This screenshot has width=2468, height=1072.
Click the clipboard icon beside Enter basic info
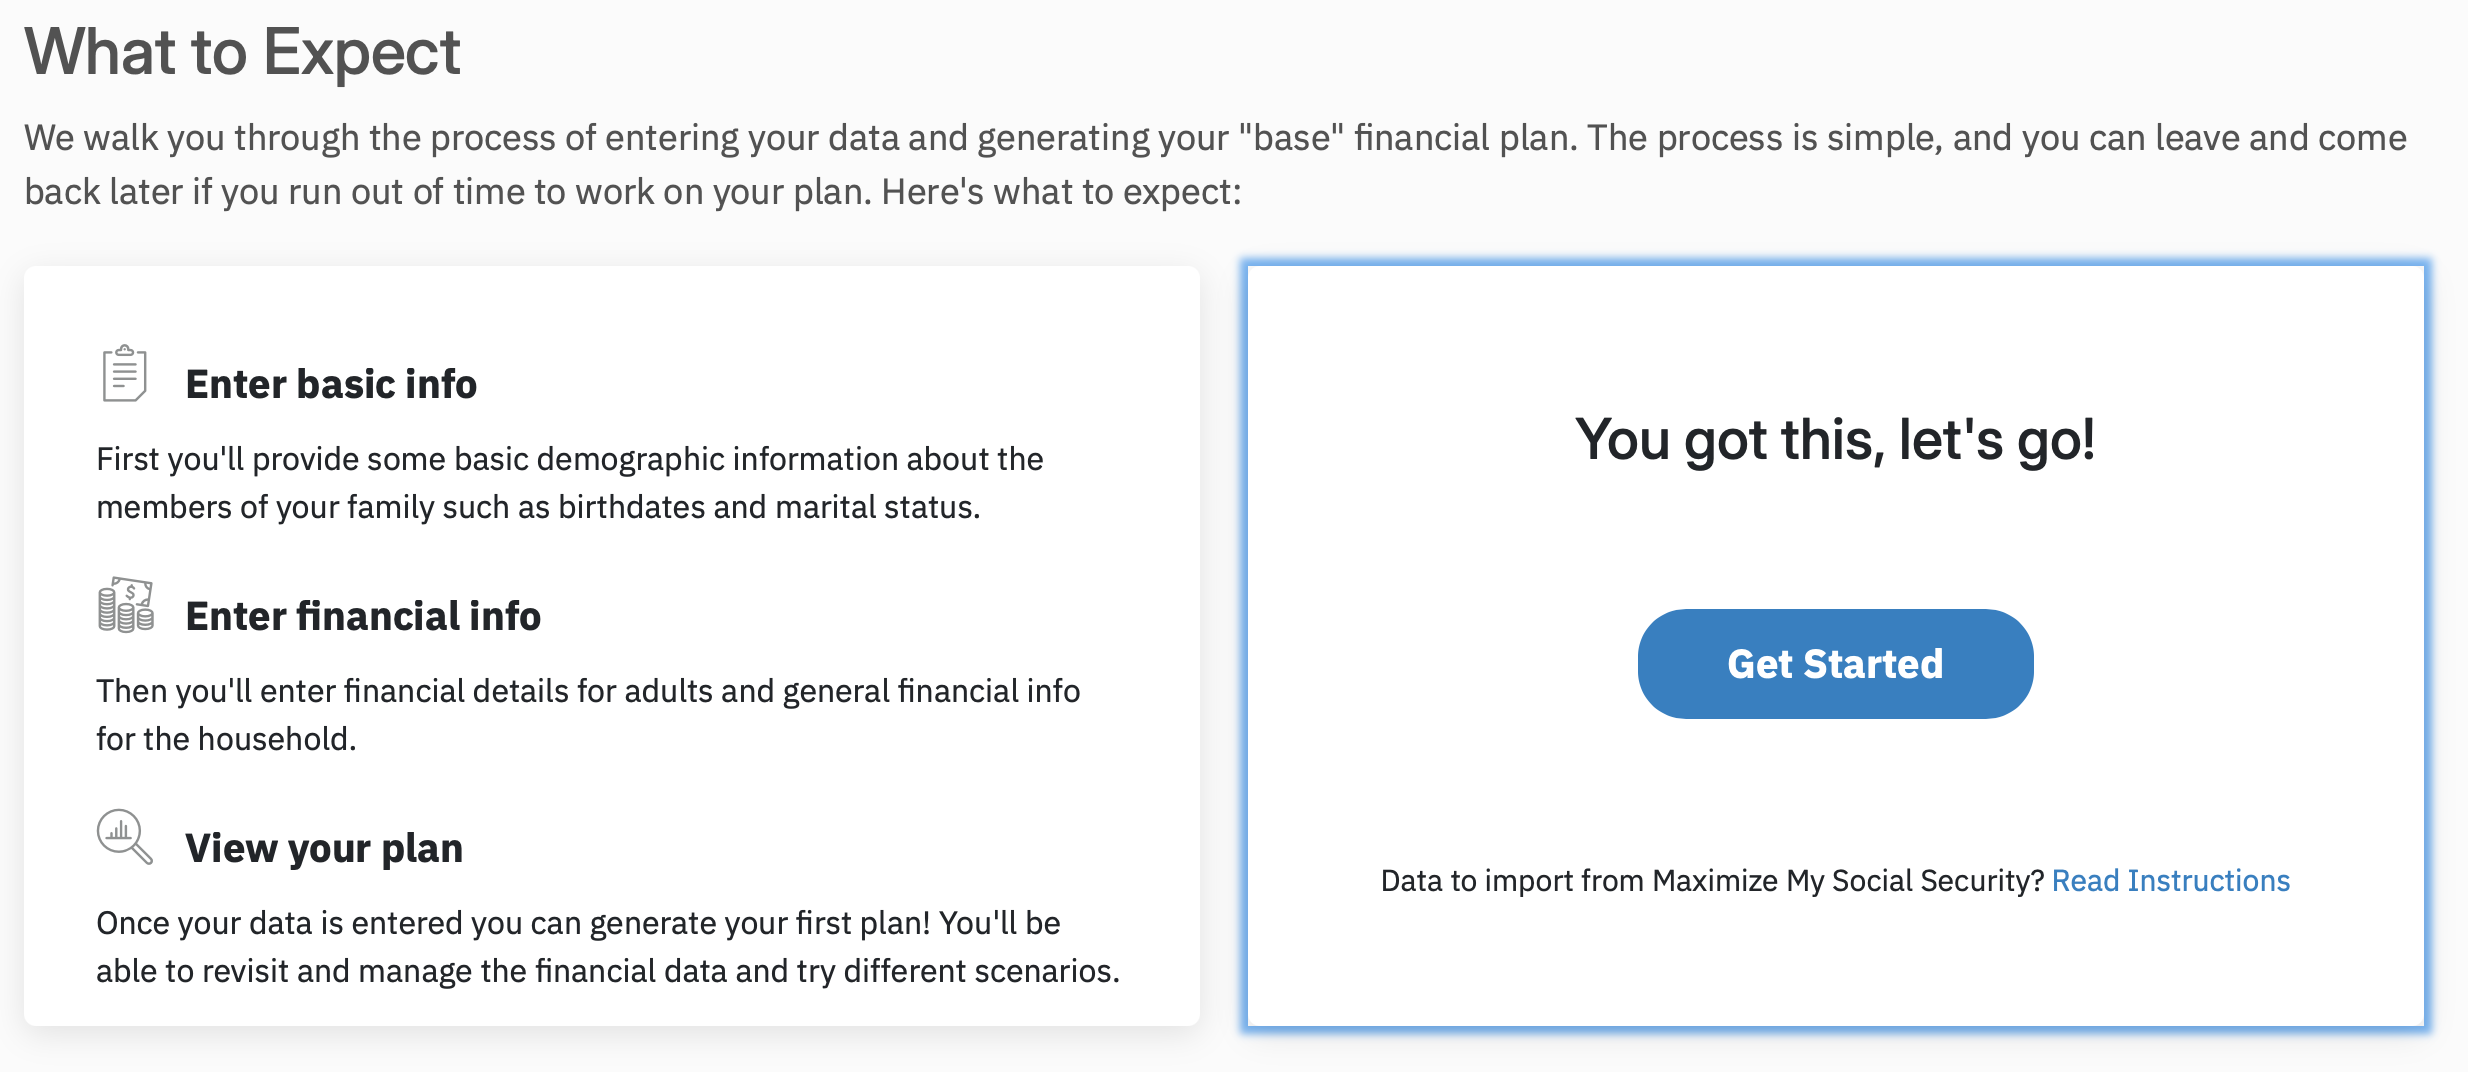click(x=124, y=373)
